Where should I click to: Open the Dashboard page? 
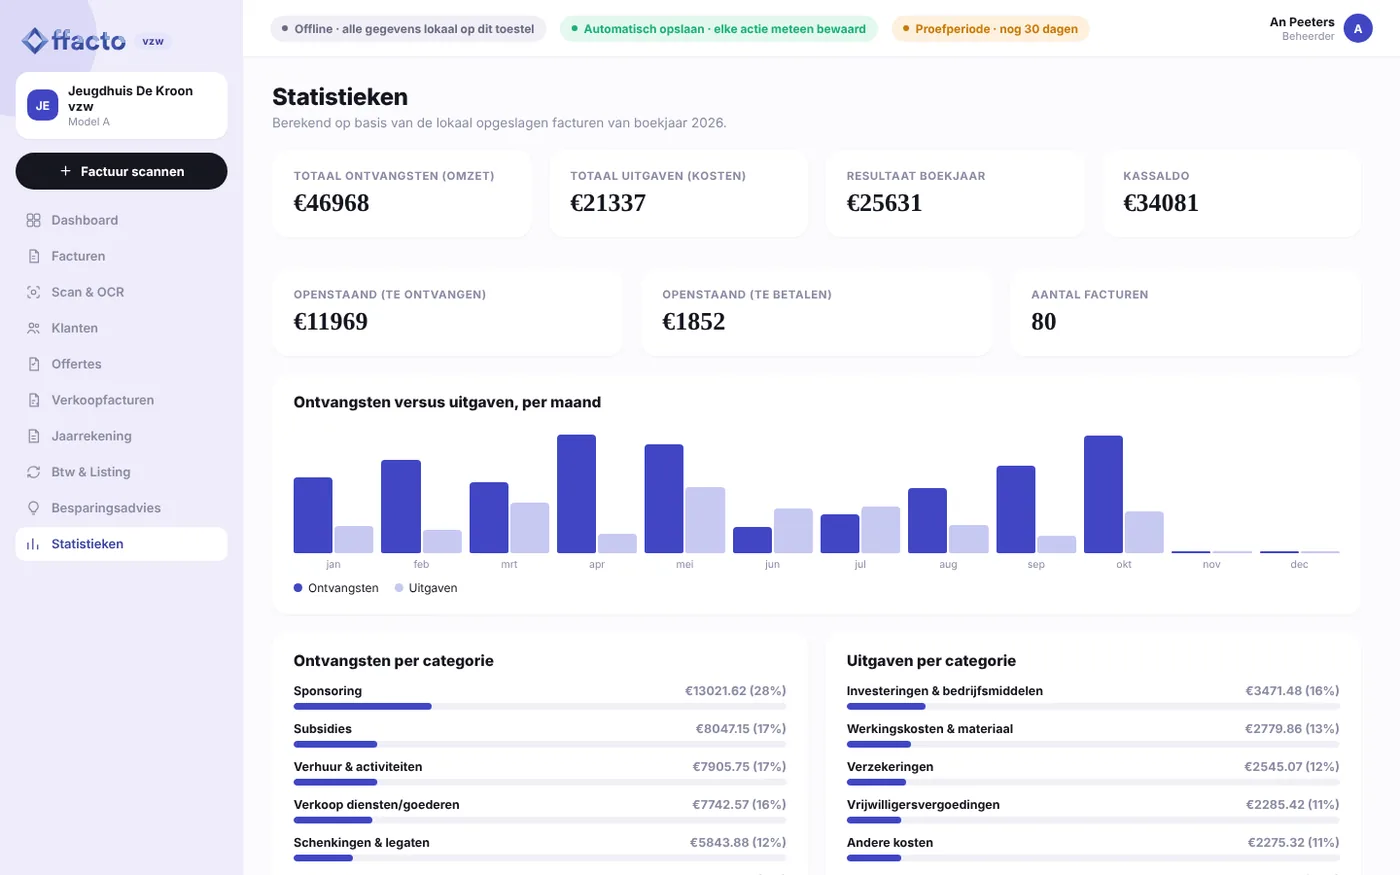(121, 220)
